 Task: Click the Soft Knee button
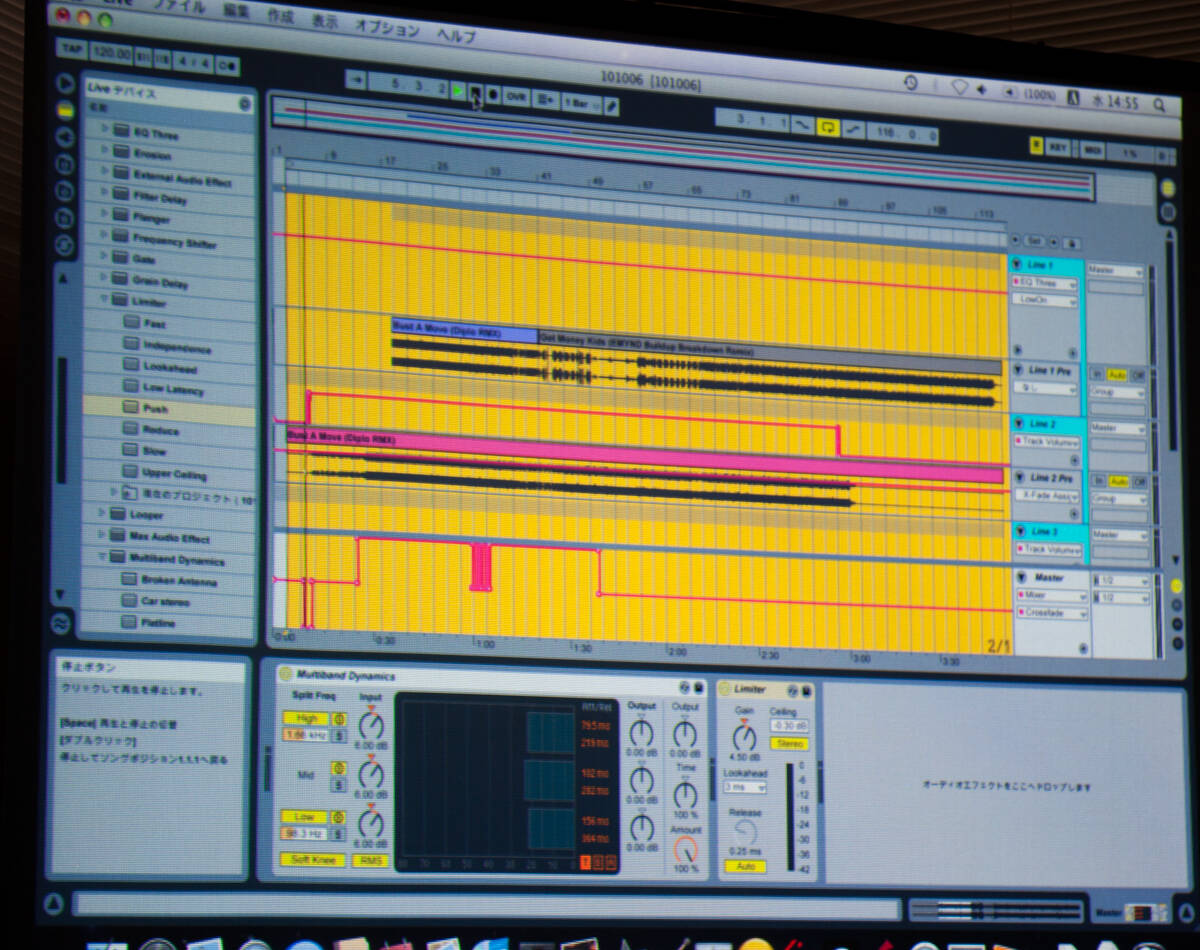[x=314, y=860]
